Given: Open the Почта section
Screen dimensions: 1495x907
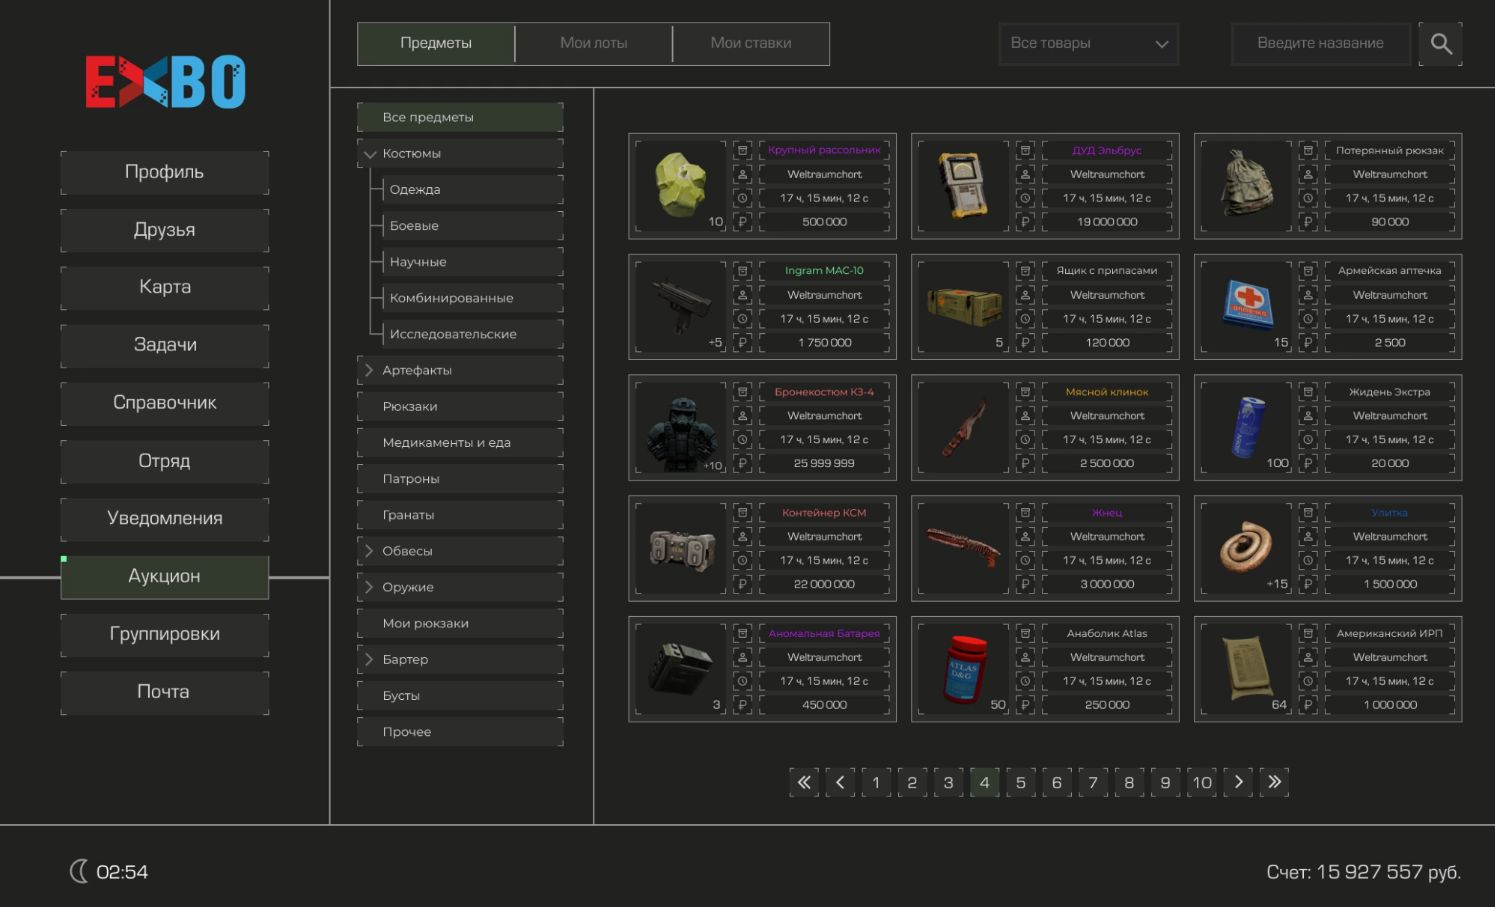Looking at the screenshot, I should (164, 692).
